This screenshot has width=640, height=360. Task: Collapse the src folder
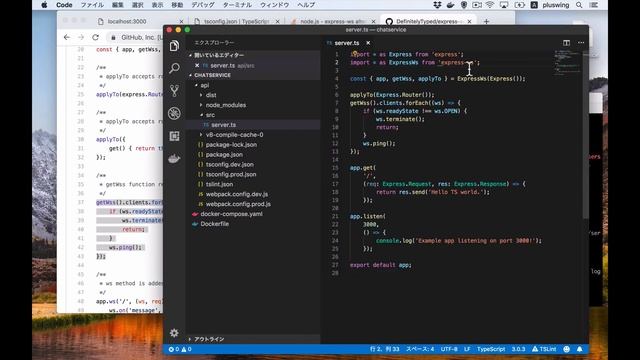pos(201,115)
